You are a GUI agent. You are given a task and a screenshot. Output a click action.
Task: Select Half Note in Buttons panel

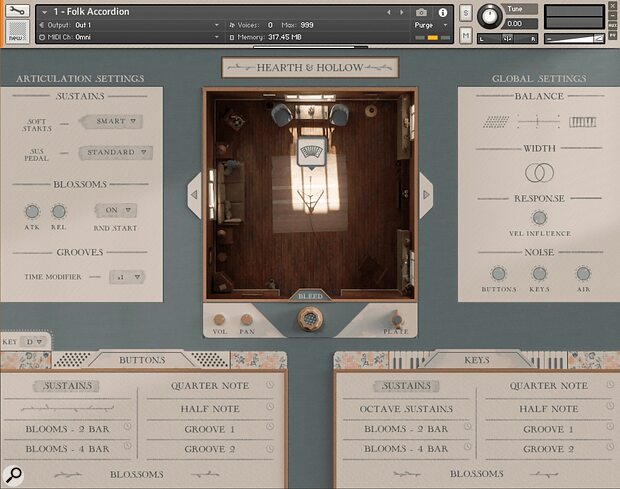click(x=210, y=409)
